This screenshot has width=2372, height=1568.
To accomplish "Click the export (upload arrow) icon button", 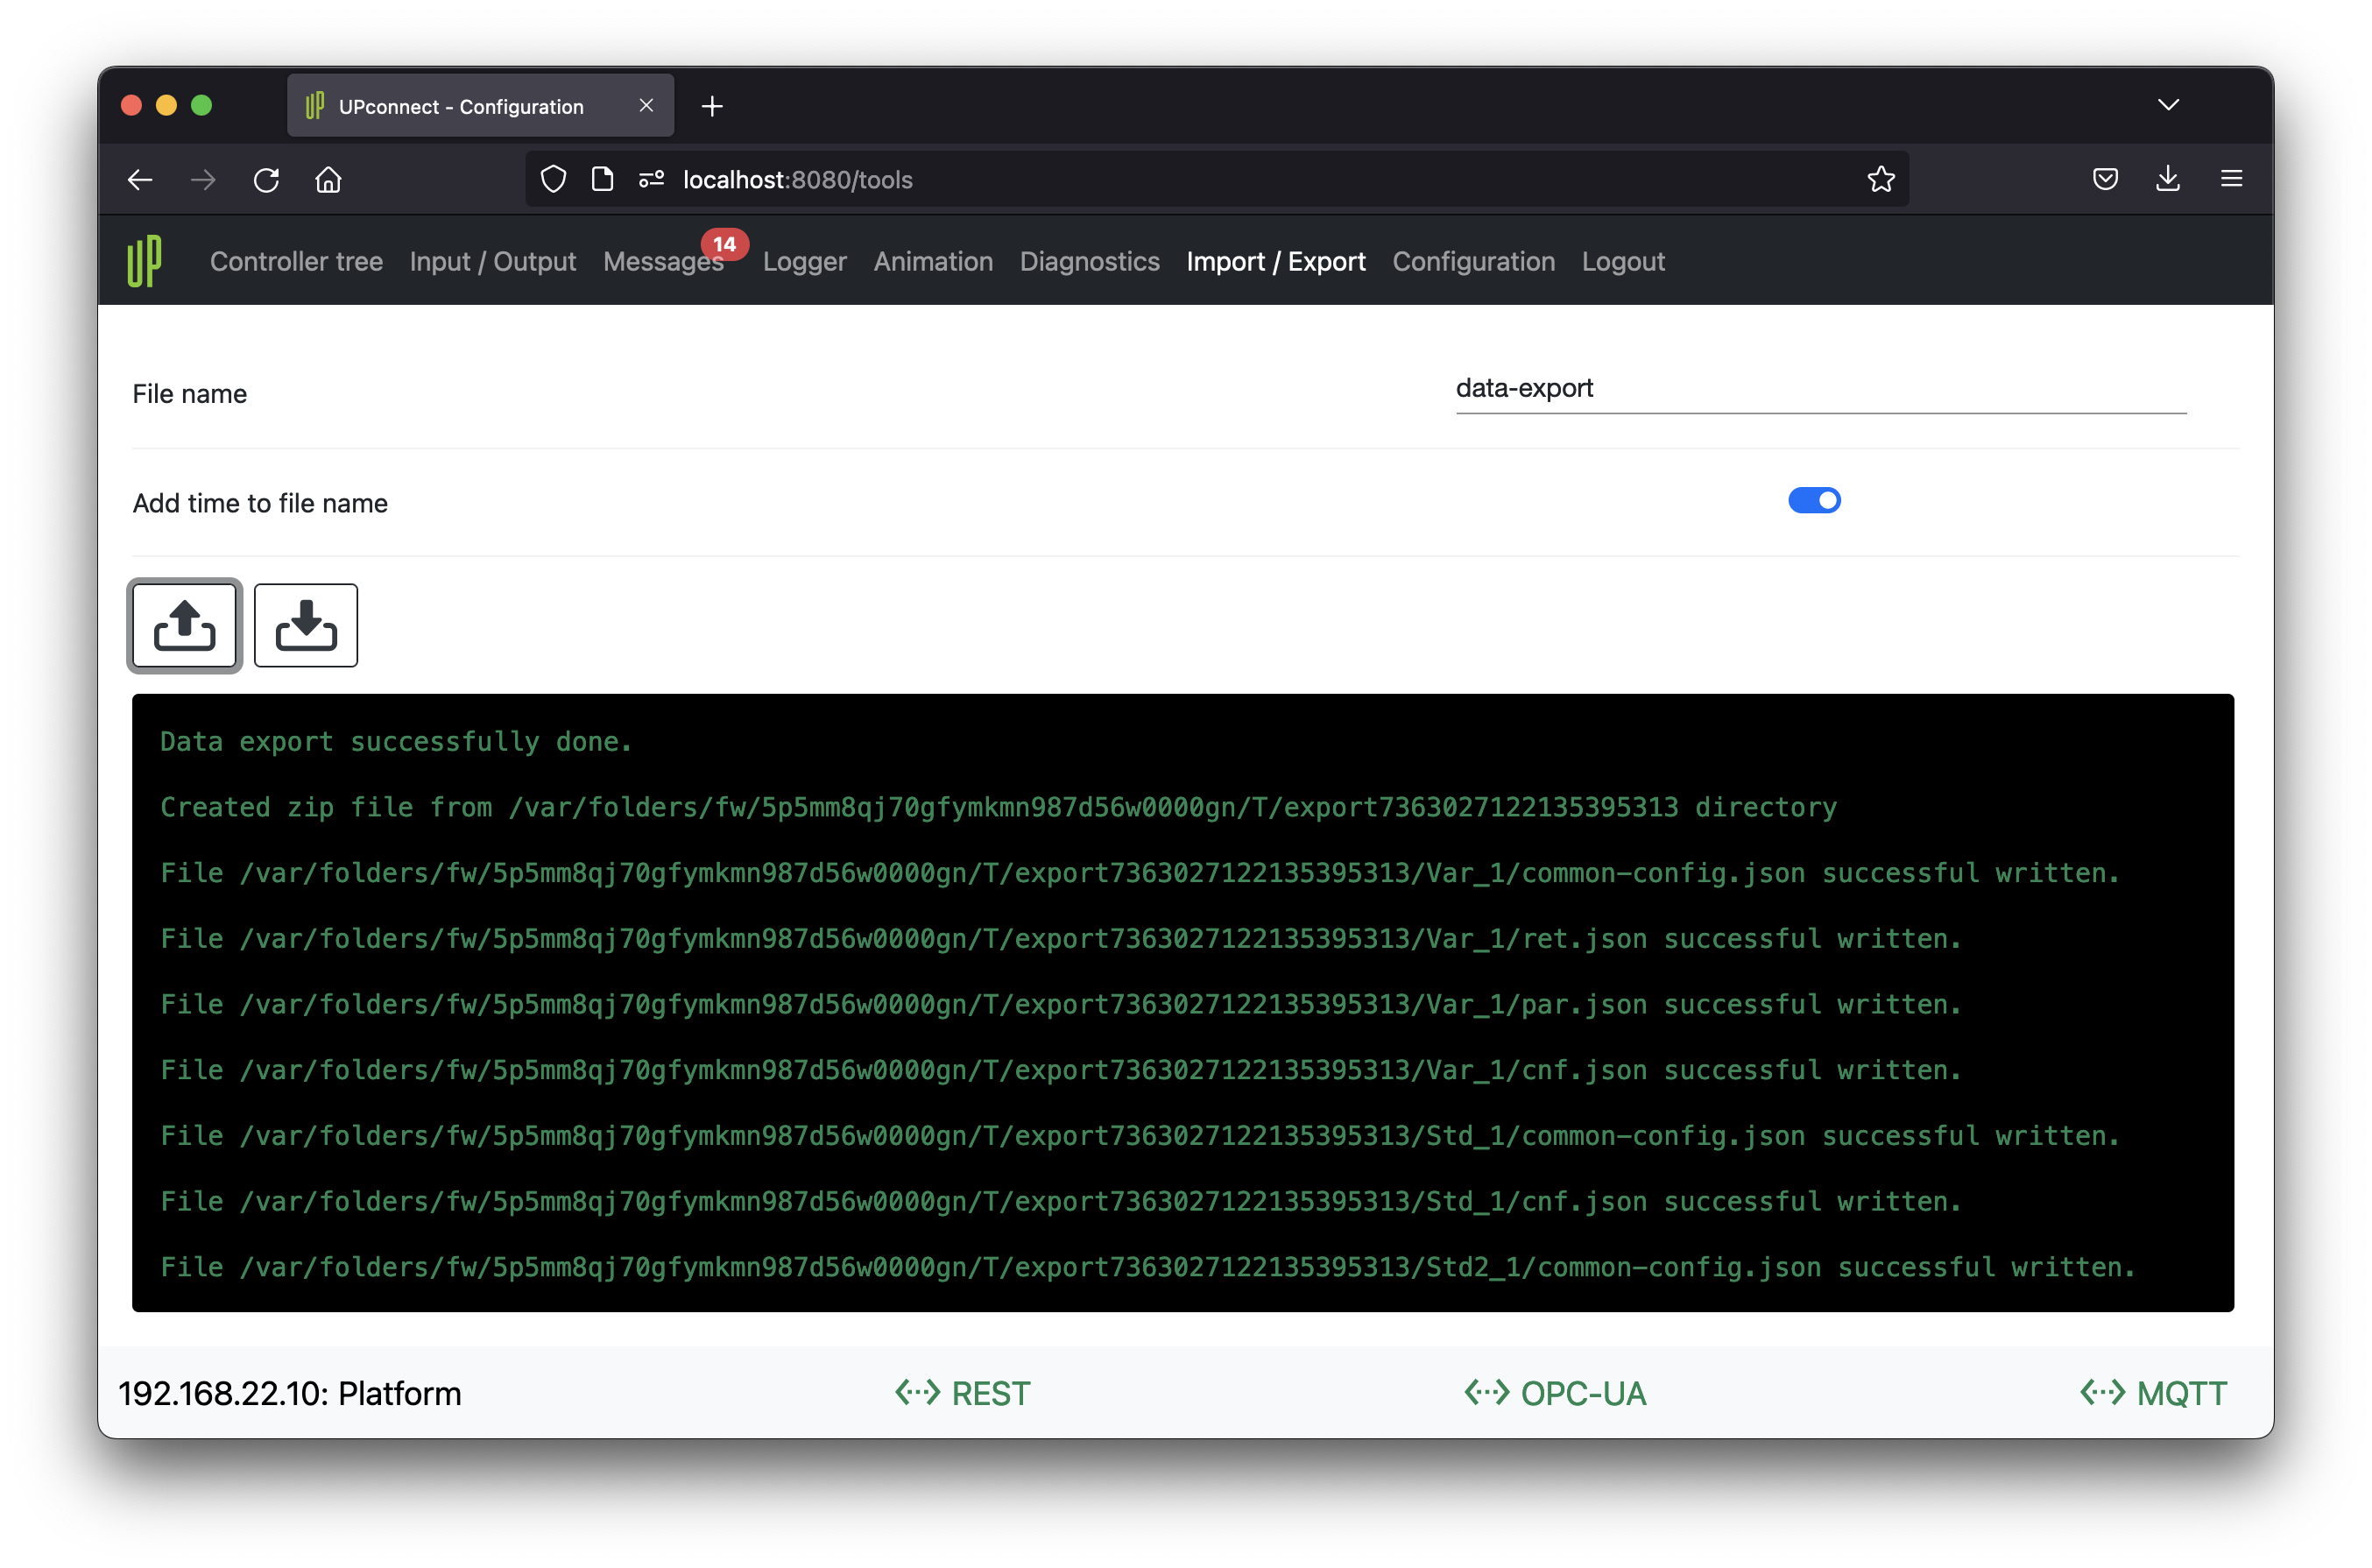I will (184, 626).
